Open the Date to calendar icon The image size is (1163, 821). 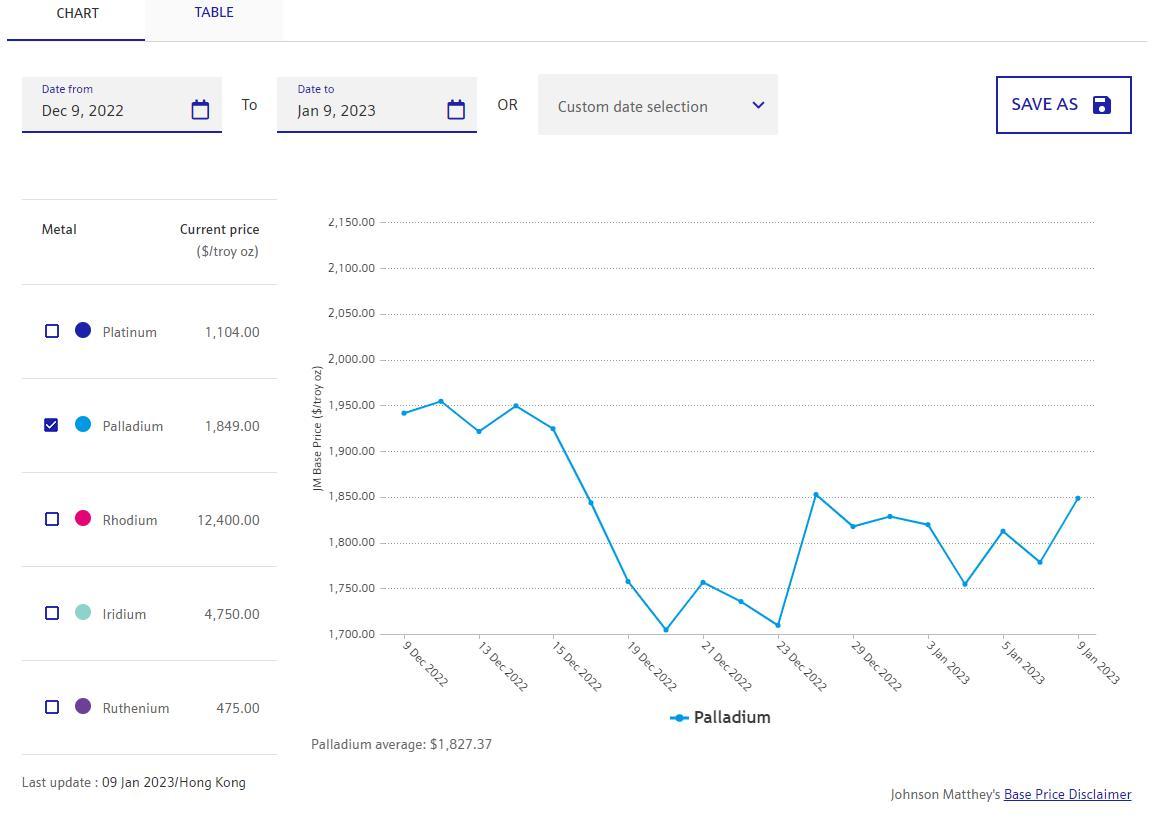[x=456, y=110]
